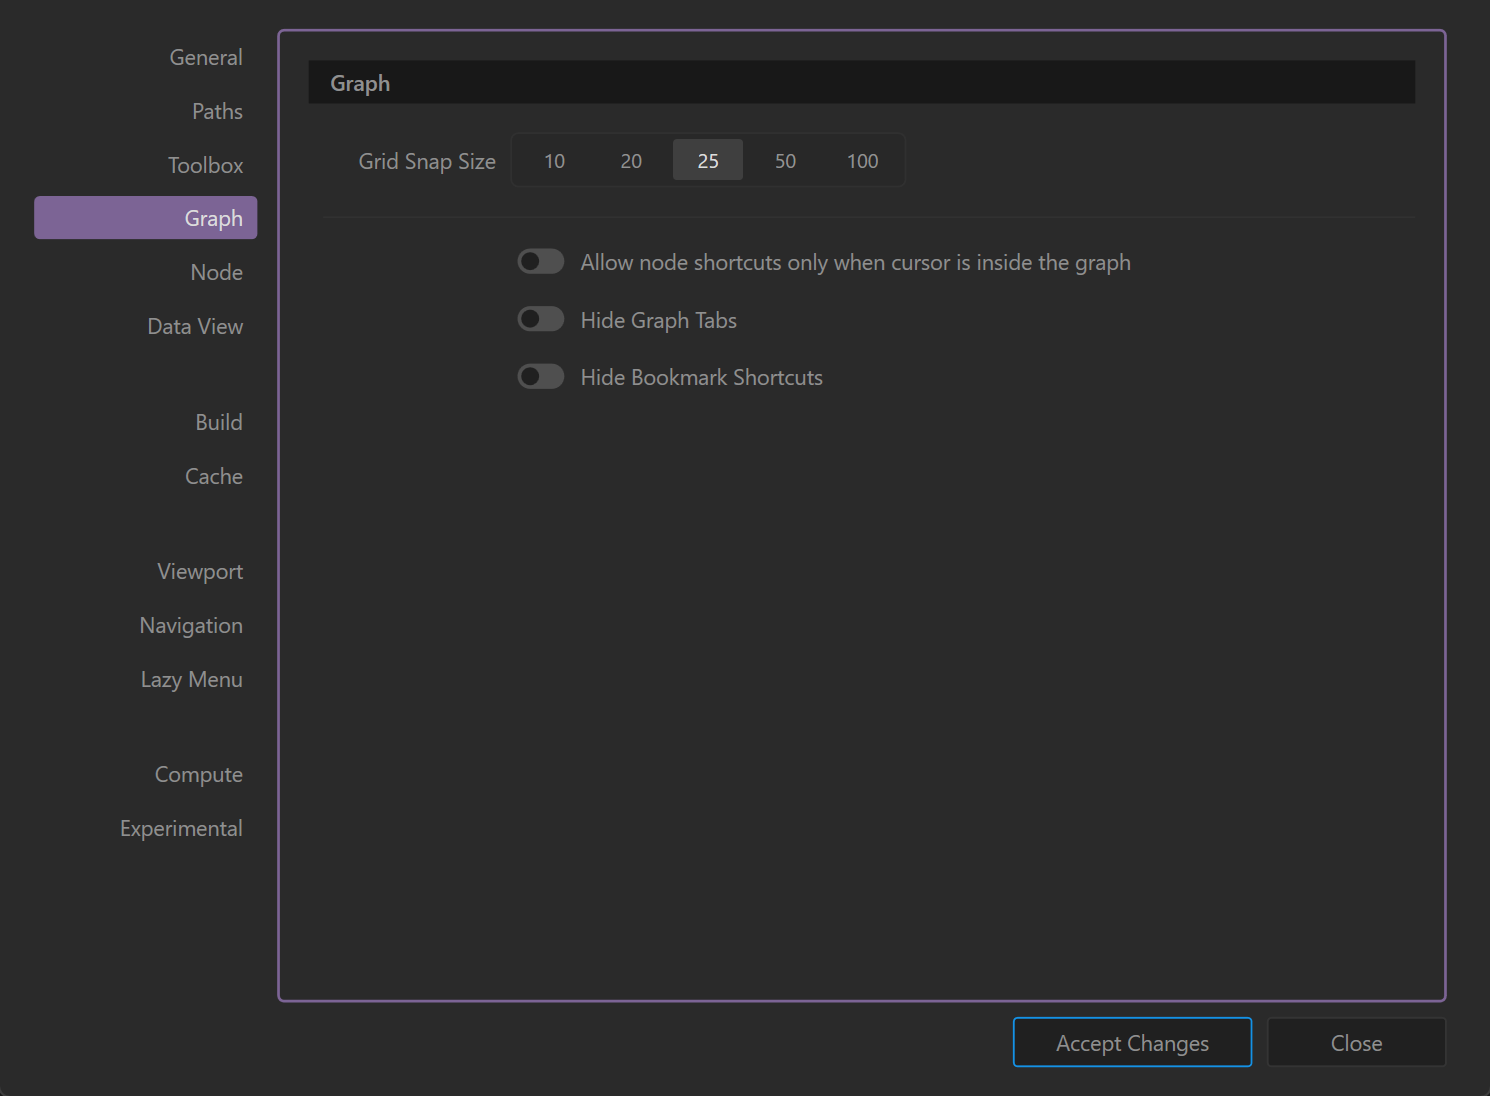Open the Compute settings

pos(198,775)
